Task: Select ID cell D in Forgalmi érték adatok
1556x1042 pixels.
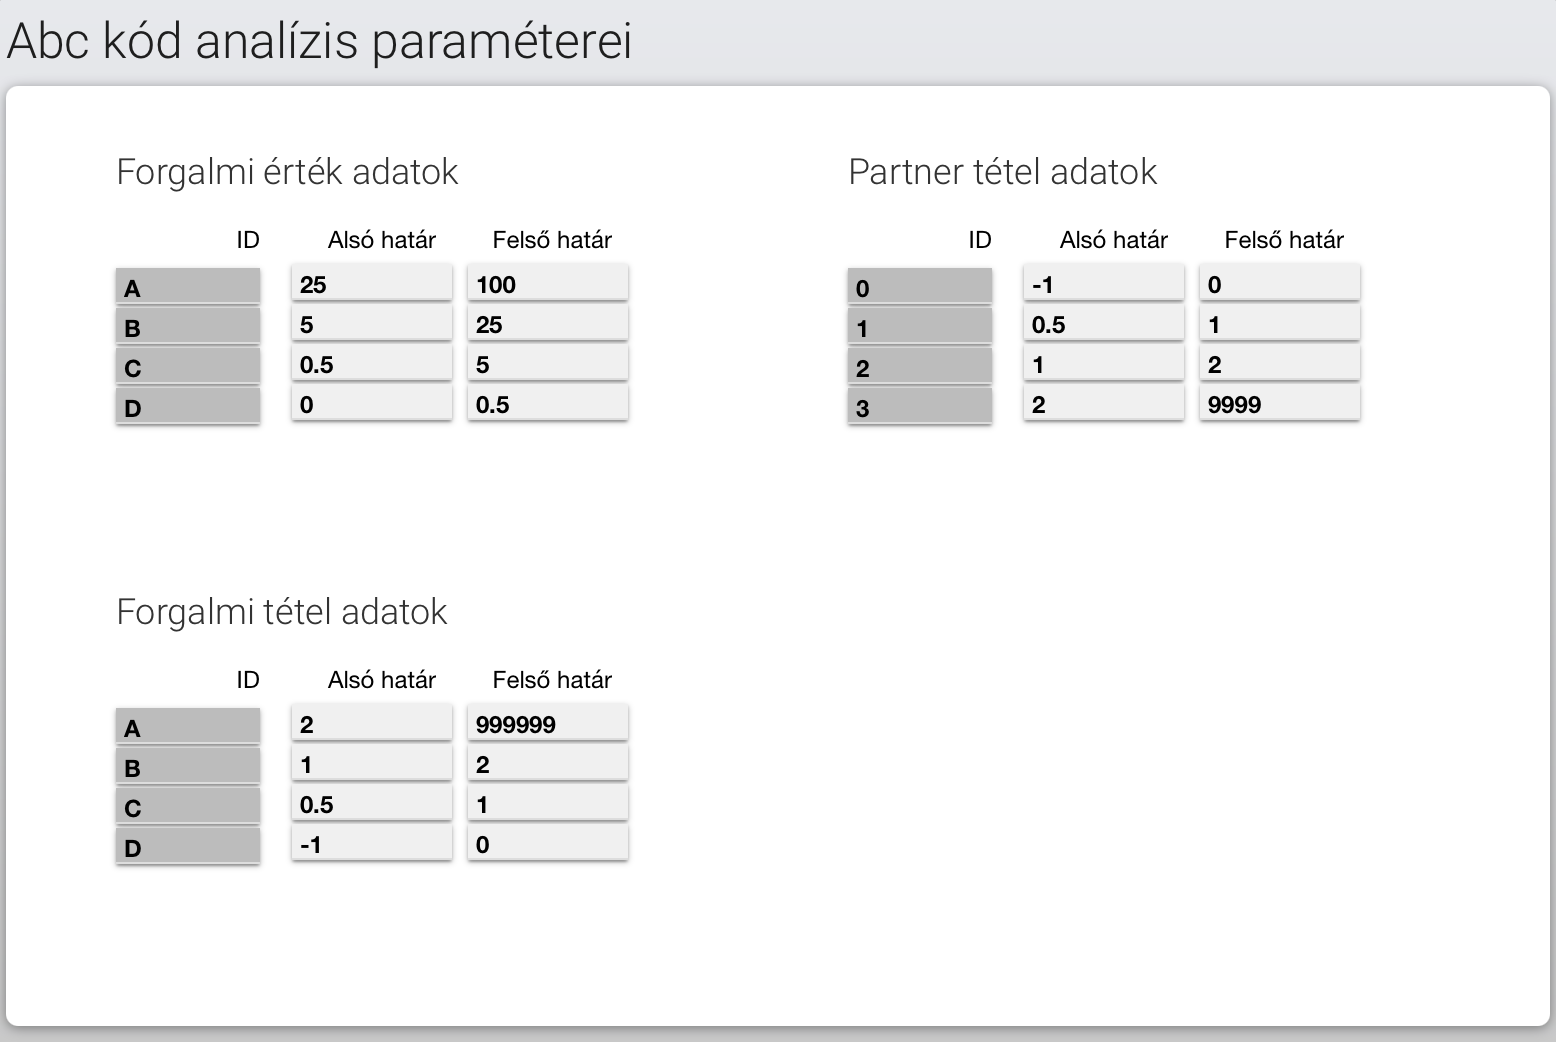Action: point(188,406)
